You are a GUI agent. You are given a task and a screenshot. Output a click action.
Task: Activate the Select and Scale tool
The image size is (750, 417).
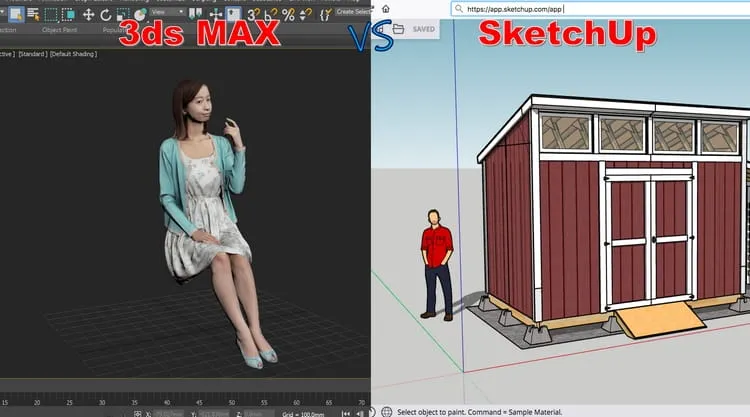(x=123, y=15)
